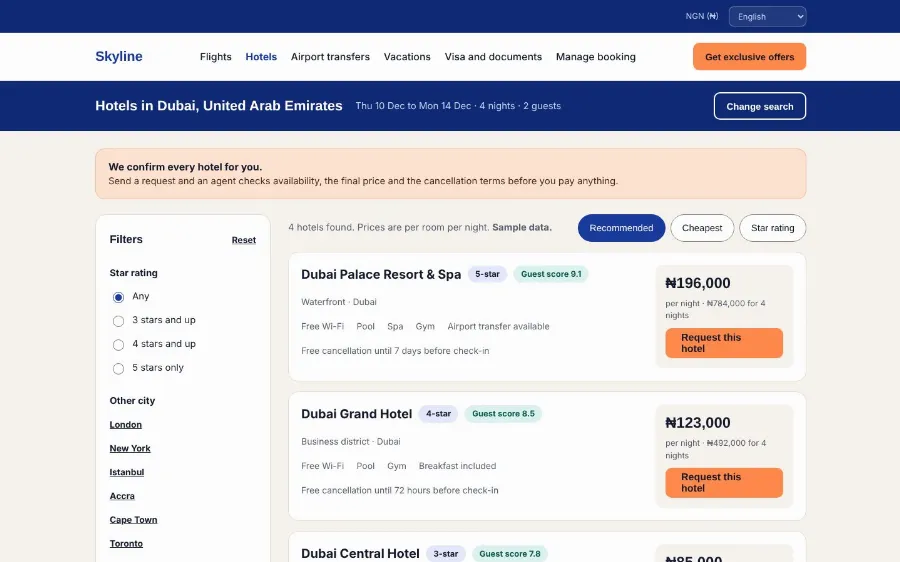Click the 3-star badge
The width and height of the screenshot is (900, 562).
445,554
